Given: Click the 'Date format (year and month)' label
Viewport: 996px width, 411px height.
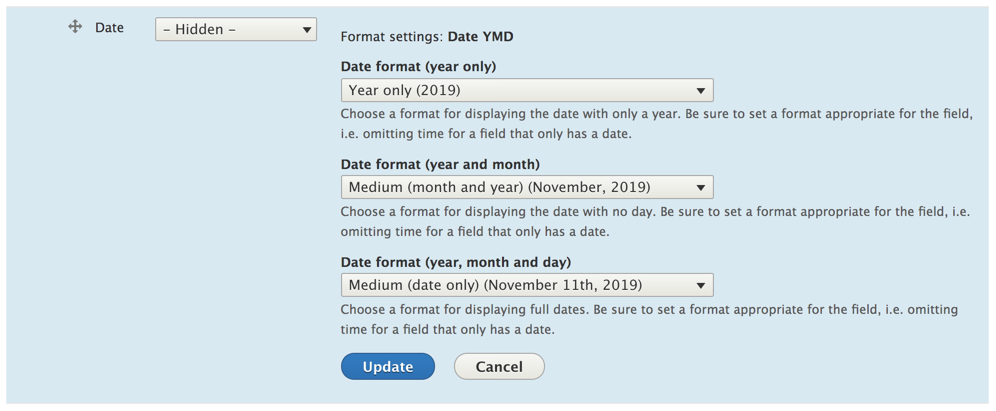Looking at the screenshot, I should pos(440,164).
